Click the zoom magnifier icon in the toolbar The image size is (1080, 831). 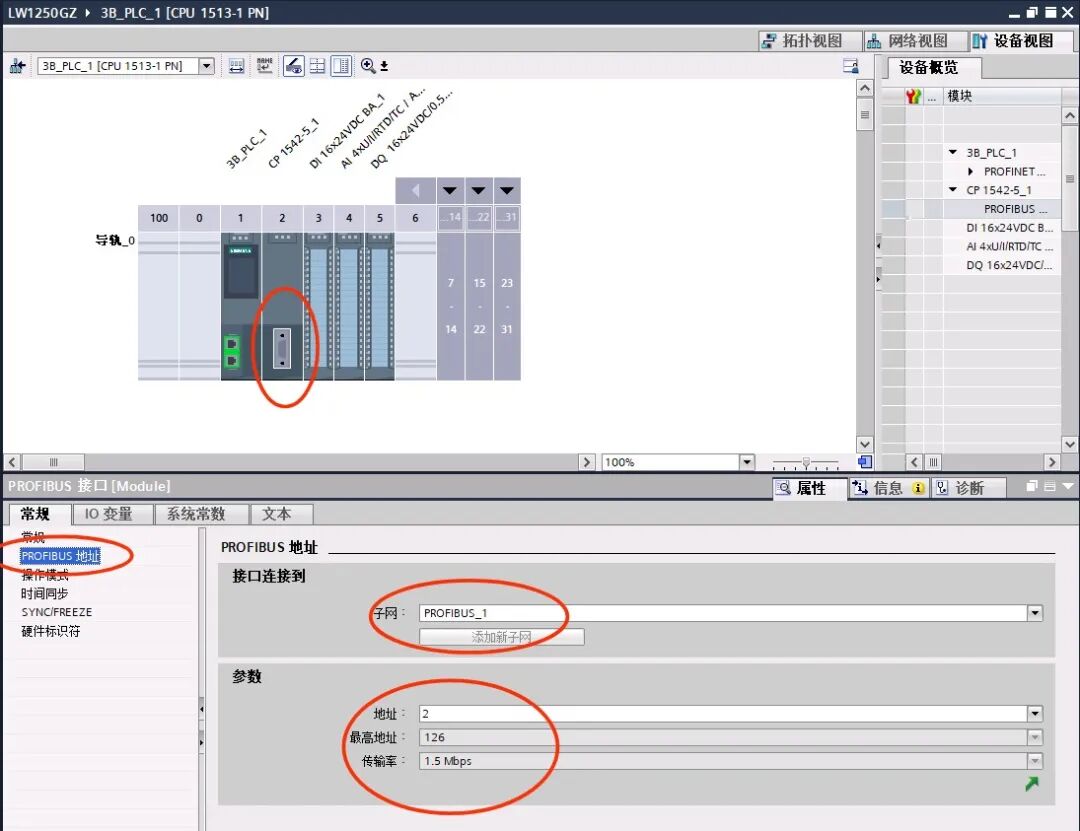pyautogui.click(x=368, y=65)
